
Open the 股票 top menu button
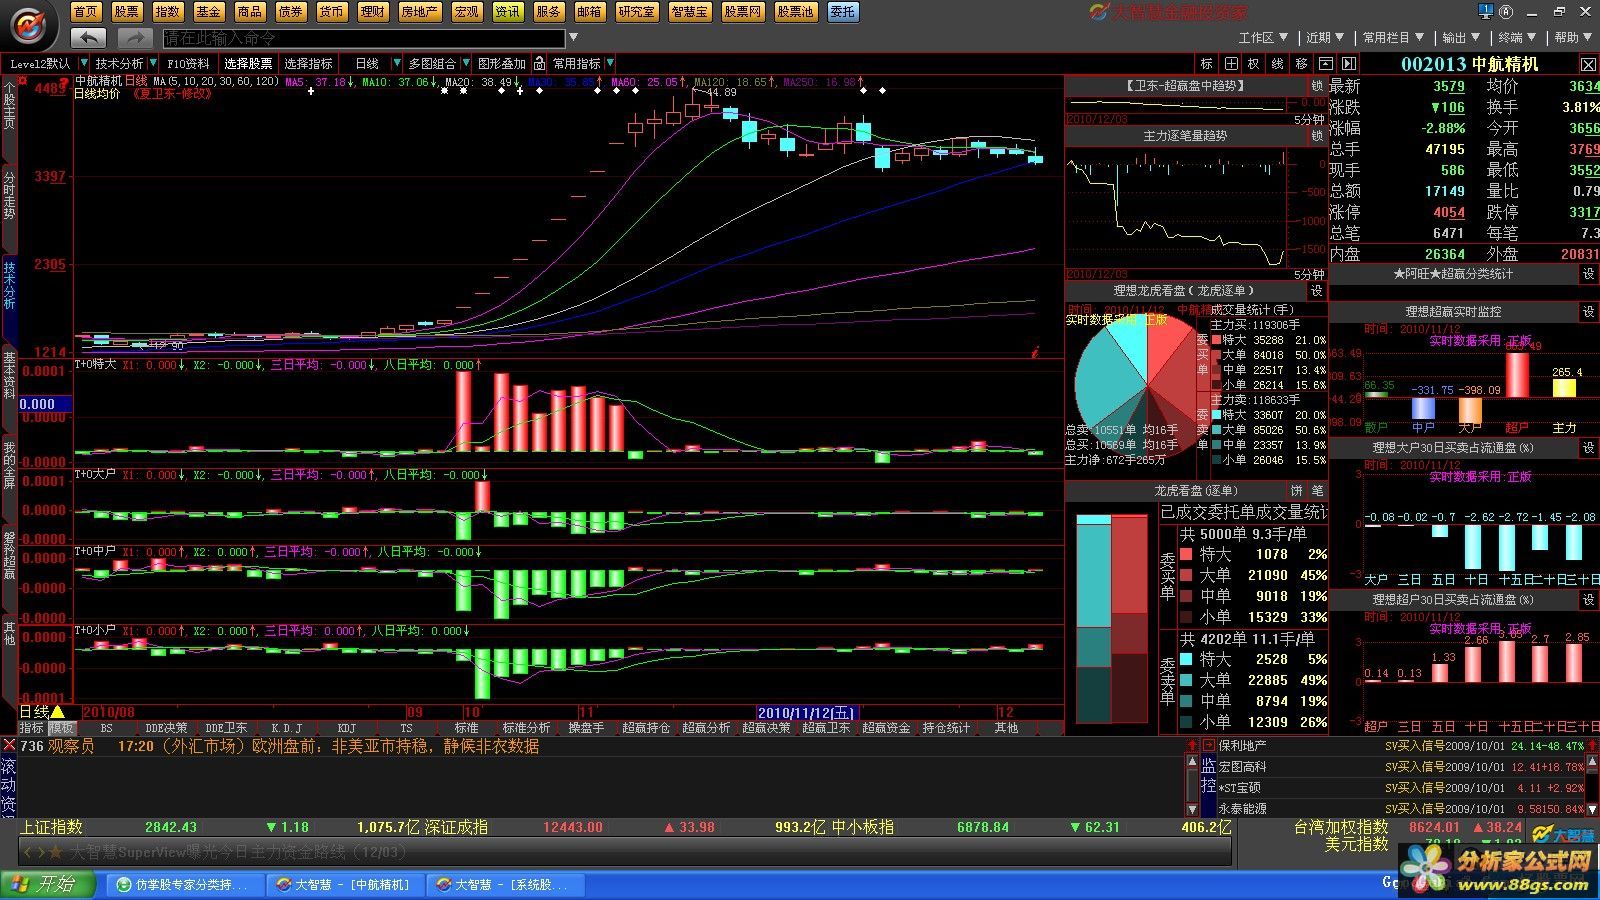(127, 12)
